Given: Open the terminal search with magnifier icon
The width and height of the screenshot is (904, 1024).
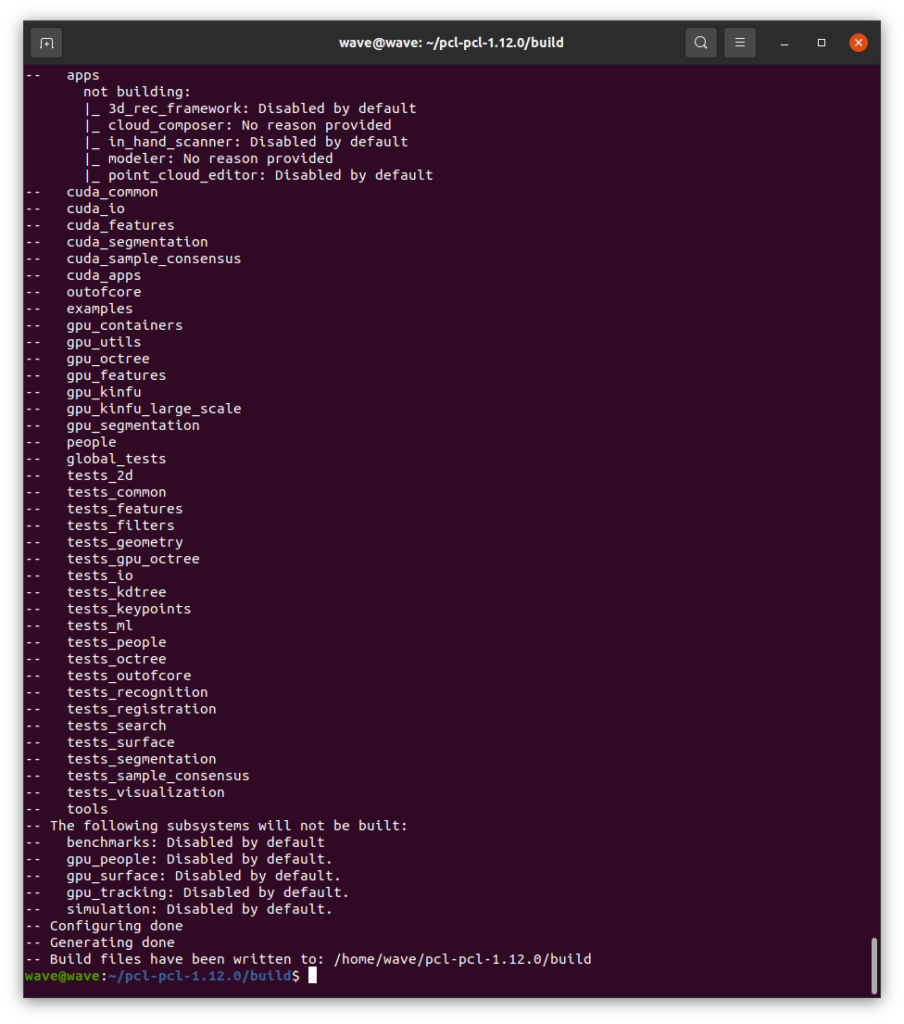Looking at the screenshot, I should coord(700,42).
